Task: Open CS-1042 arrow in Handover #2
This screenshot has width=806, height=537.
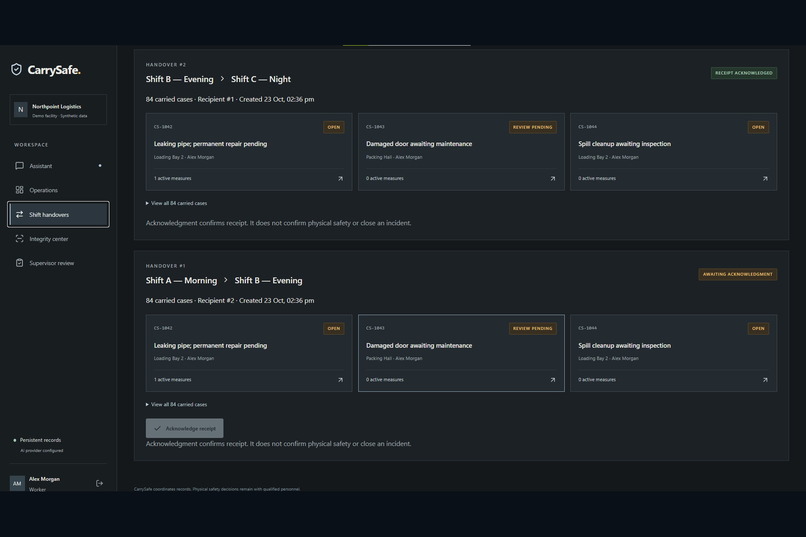Action: [340, 178]
